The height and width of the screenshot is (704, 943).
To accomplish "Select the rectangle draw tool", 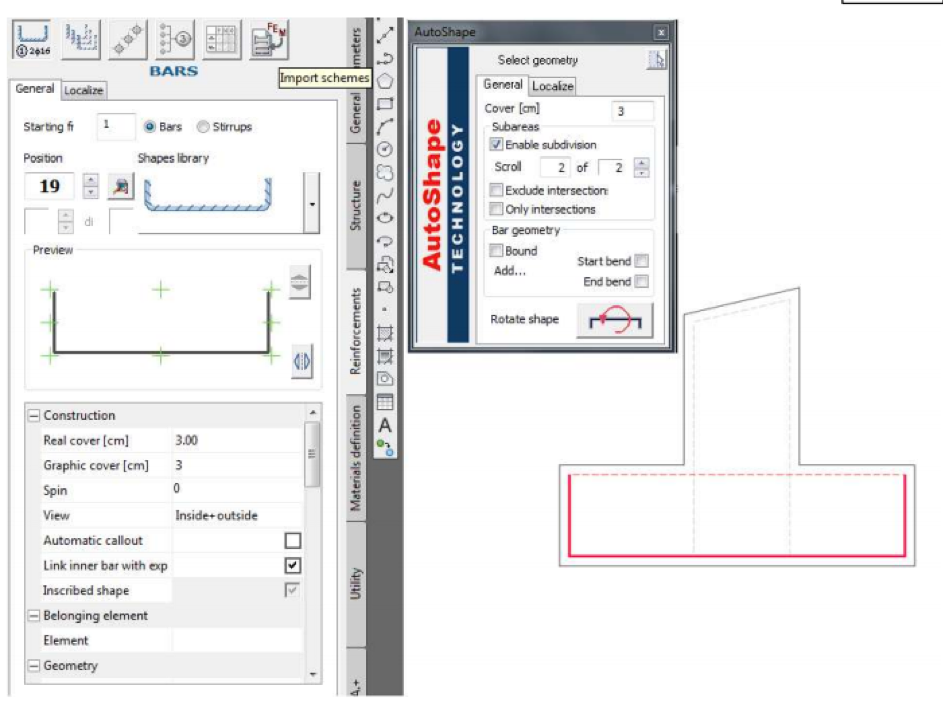I will coord(385,102).
